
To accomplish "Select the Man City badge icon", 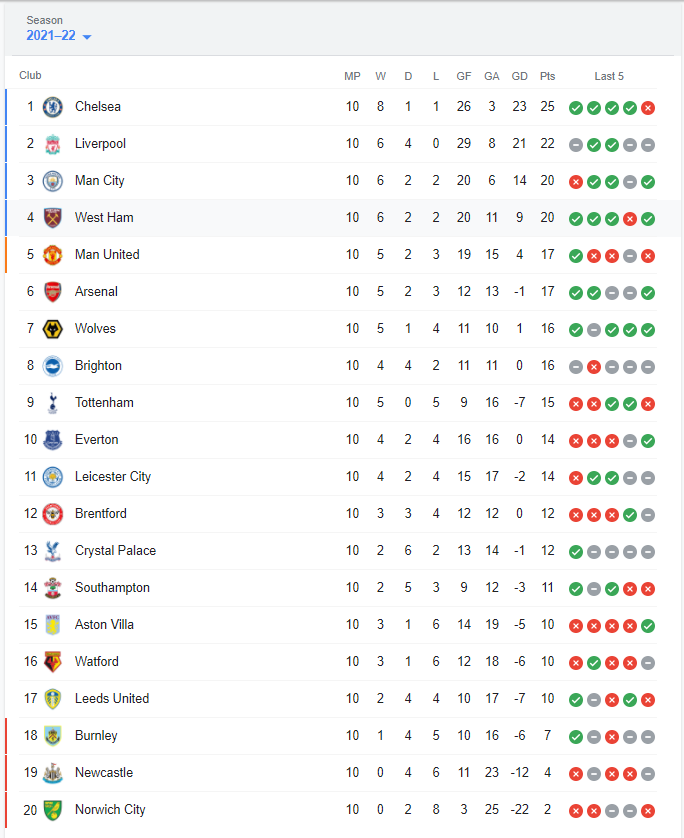I will (x=52, y=181).
